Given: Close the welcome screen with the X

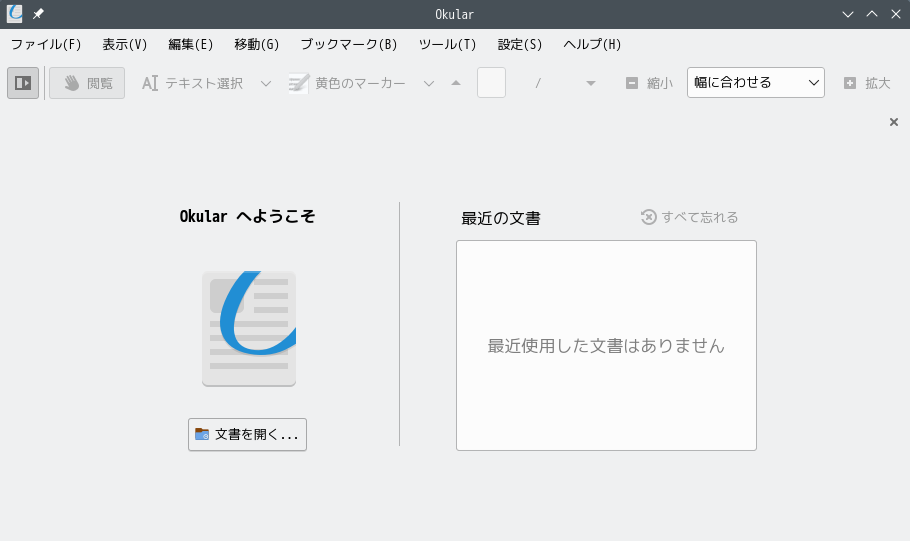Looking at the screenshot, I should point(894,122).
